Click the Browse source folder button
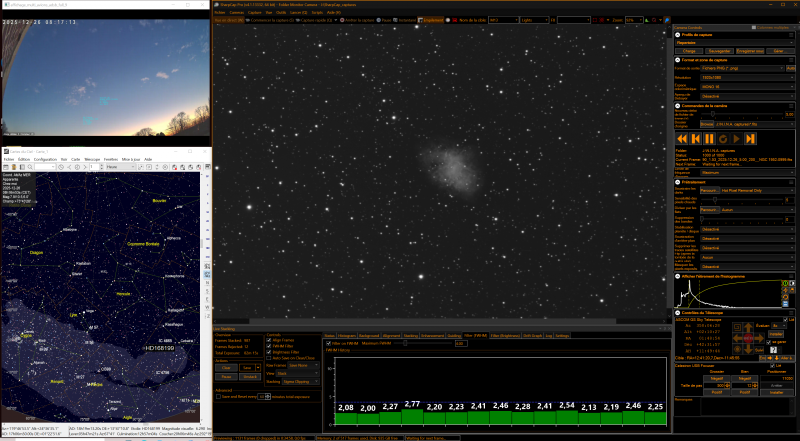800x441 pixels. click(707, 124)
